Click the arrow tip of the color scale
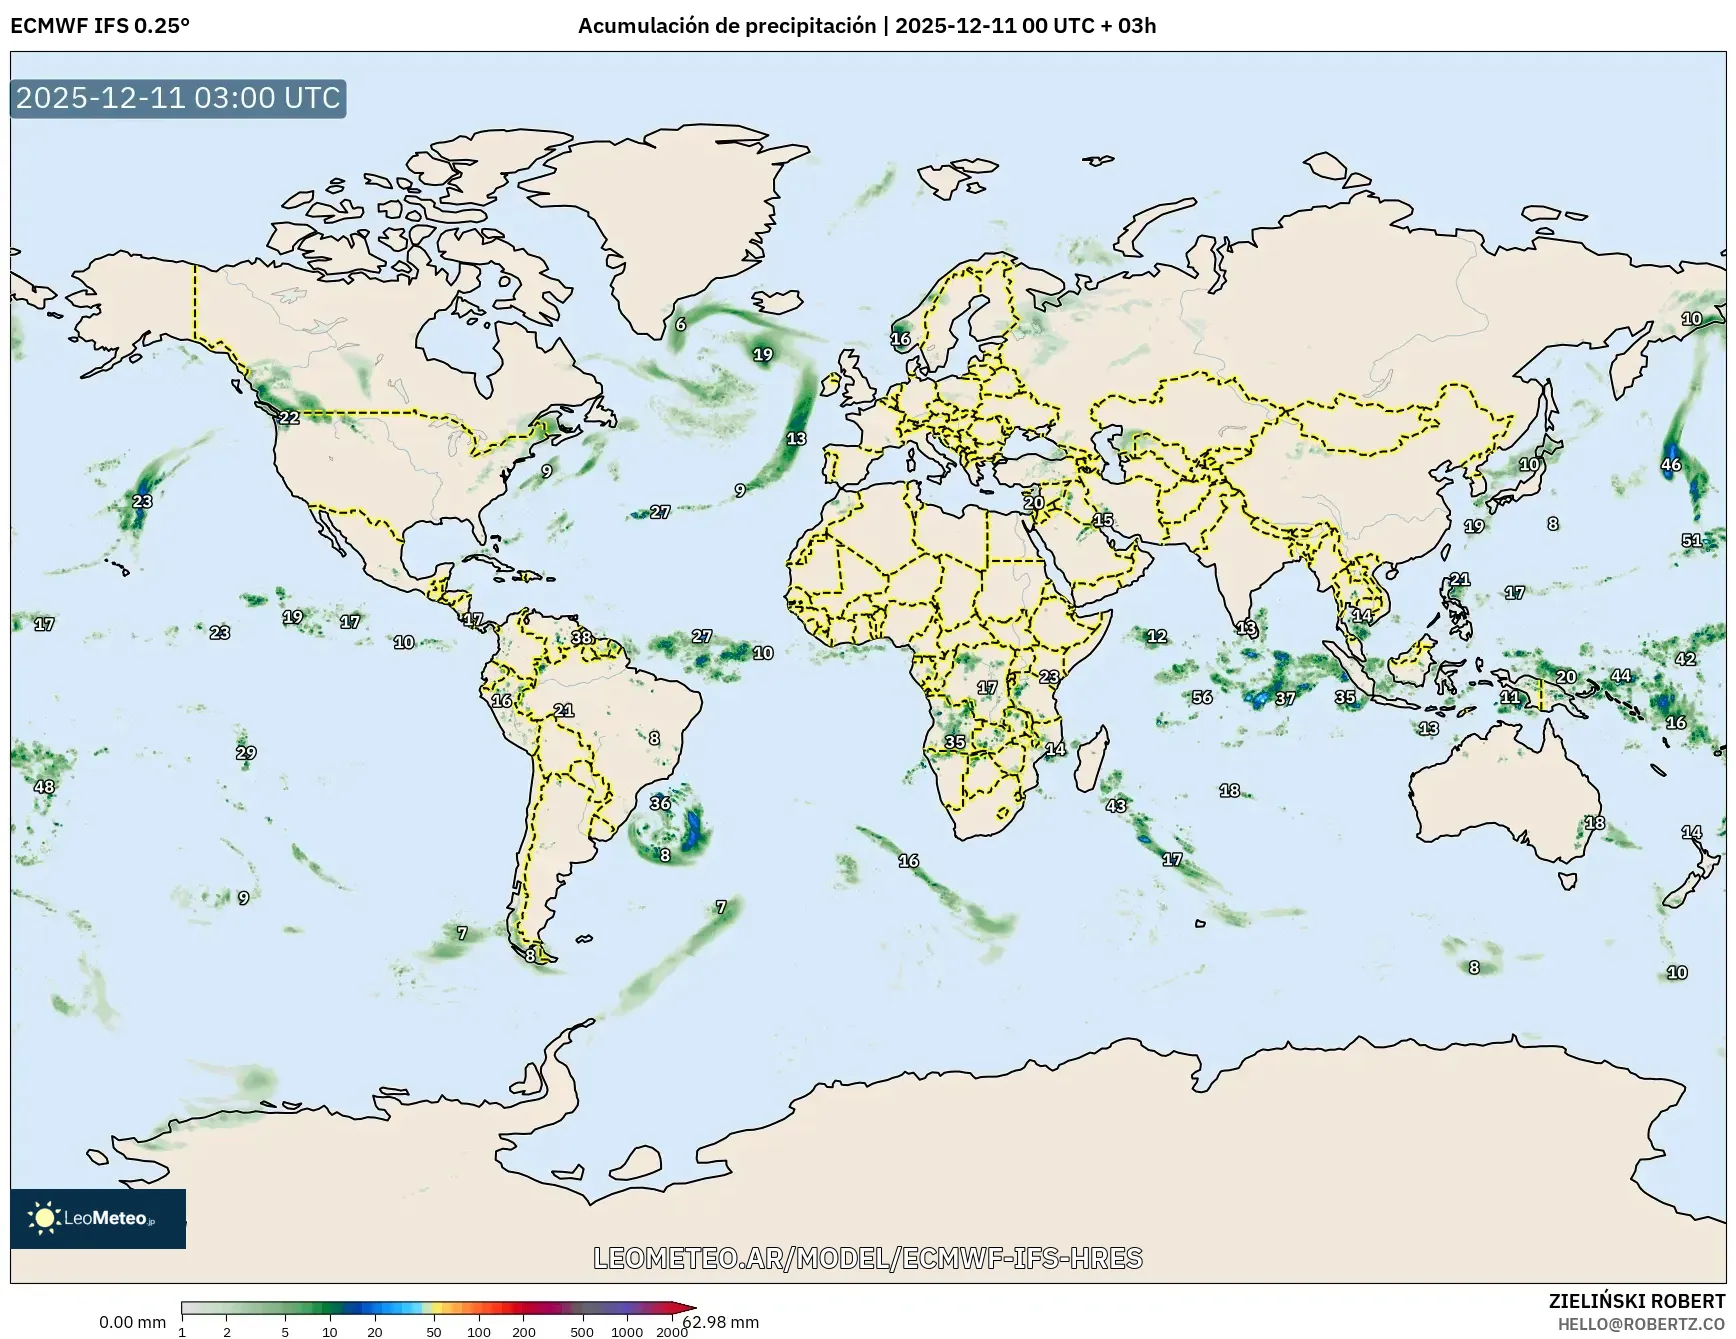The height and width of the screenshot is (1339, 1736). [x=695, y=1308]
